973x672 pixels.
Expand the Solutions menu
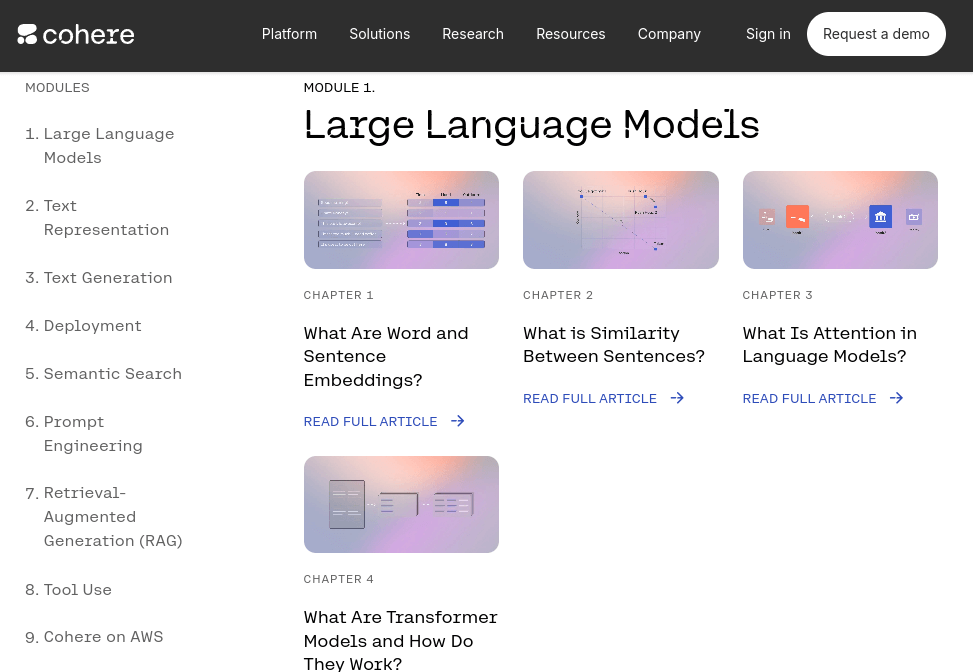click(379, 34)
